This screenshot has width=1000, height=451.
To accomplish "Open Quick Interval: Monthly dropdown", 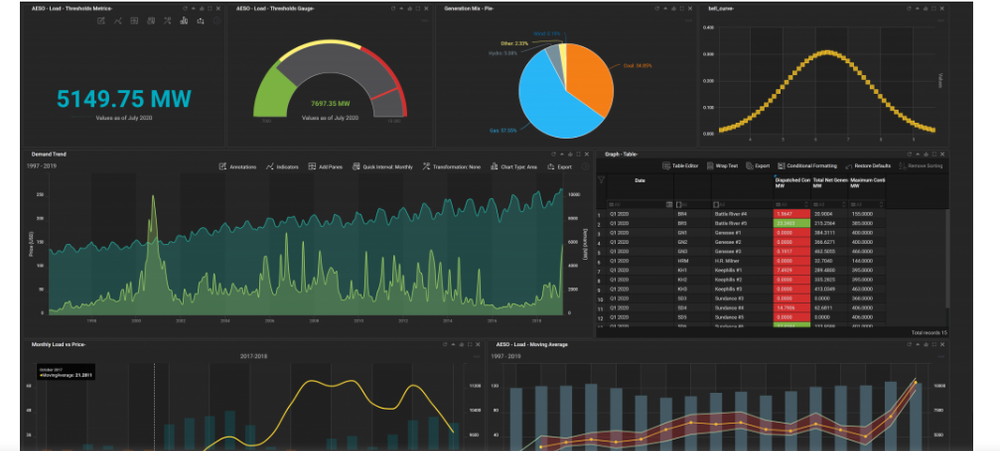I will 383,166.
